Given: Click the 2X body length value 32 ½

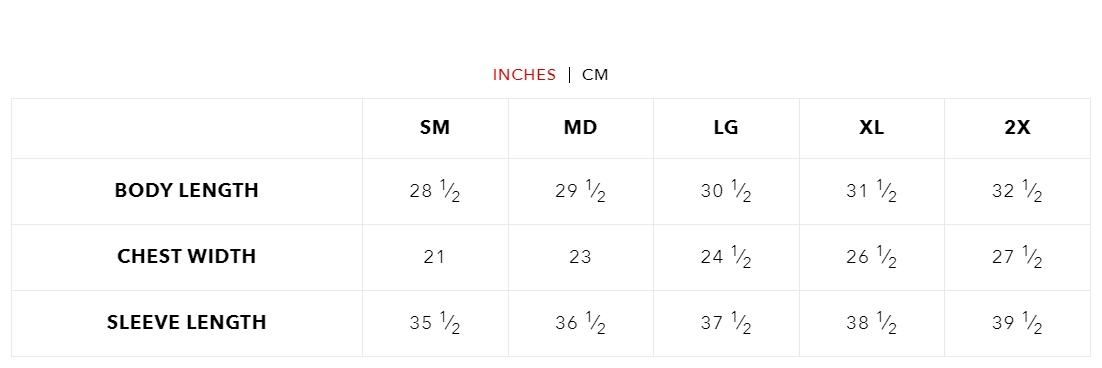Looking at the screenshot, I should point(1017,190).
